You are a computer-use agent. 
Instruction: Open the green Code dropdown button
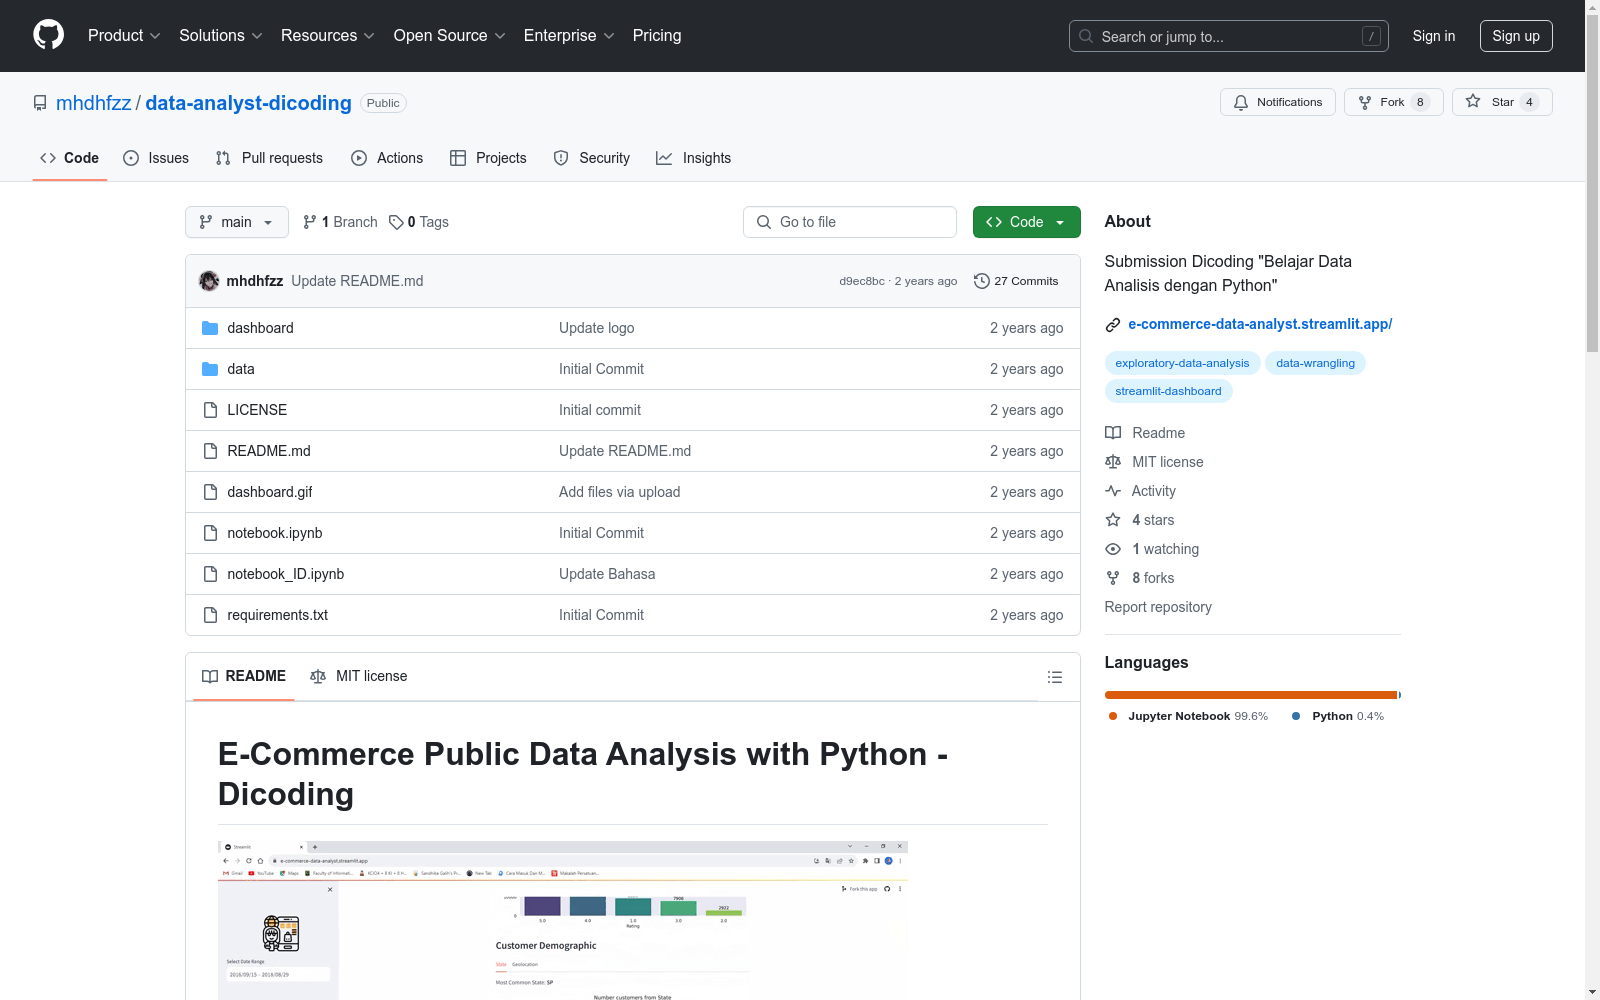1026,222
